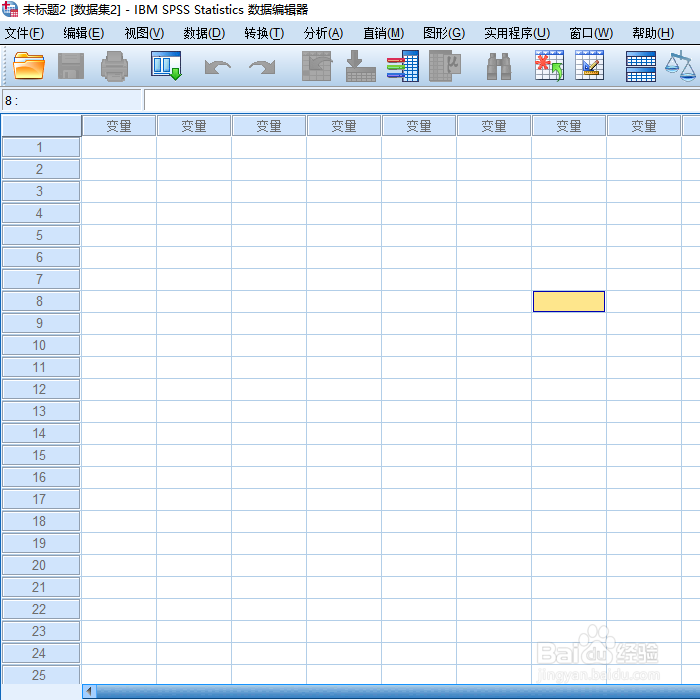Open the 文件(F) menu

point(24,33)
